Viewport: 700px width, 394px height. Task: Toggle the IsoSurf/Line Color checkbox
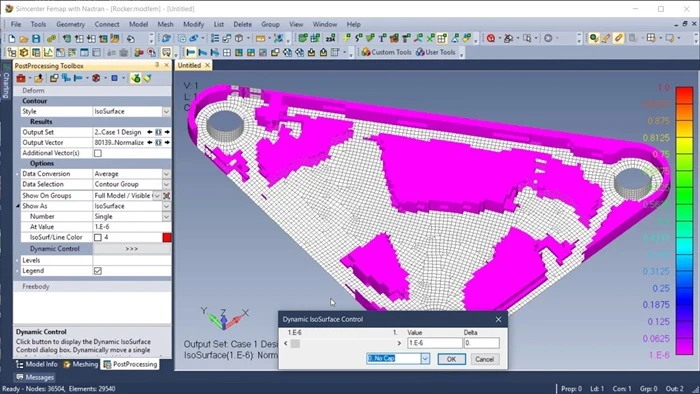coord(98,237)
